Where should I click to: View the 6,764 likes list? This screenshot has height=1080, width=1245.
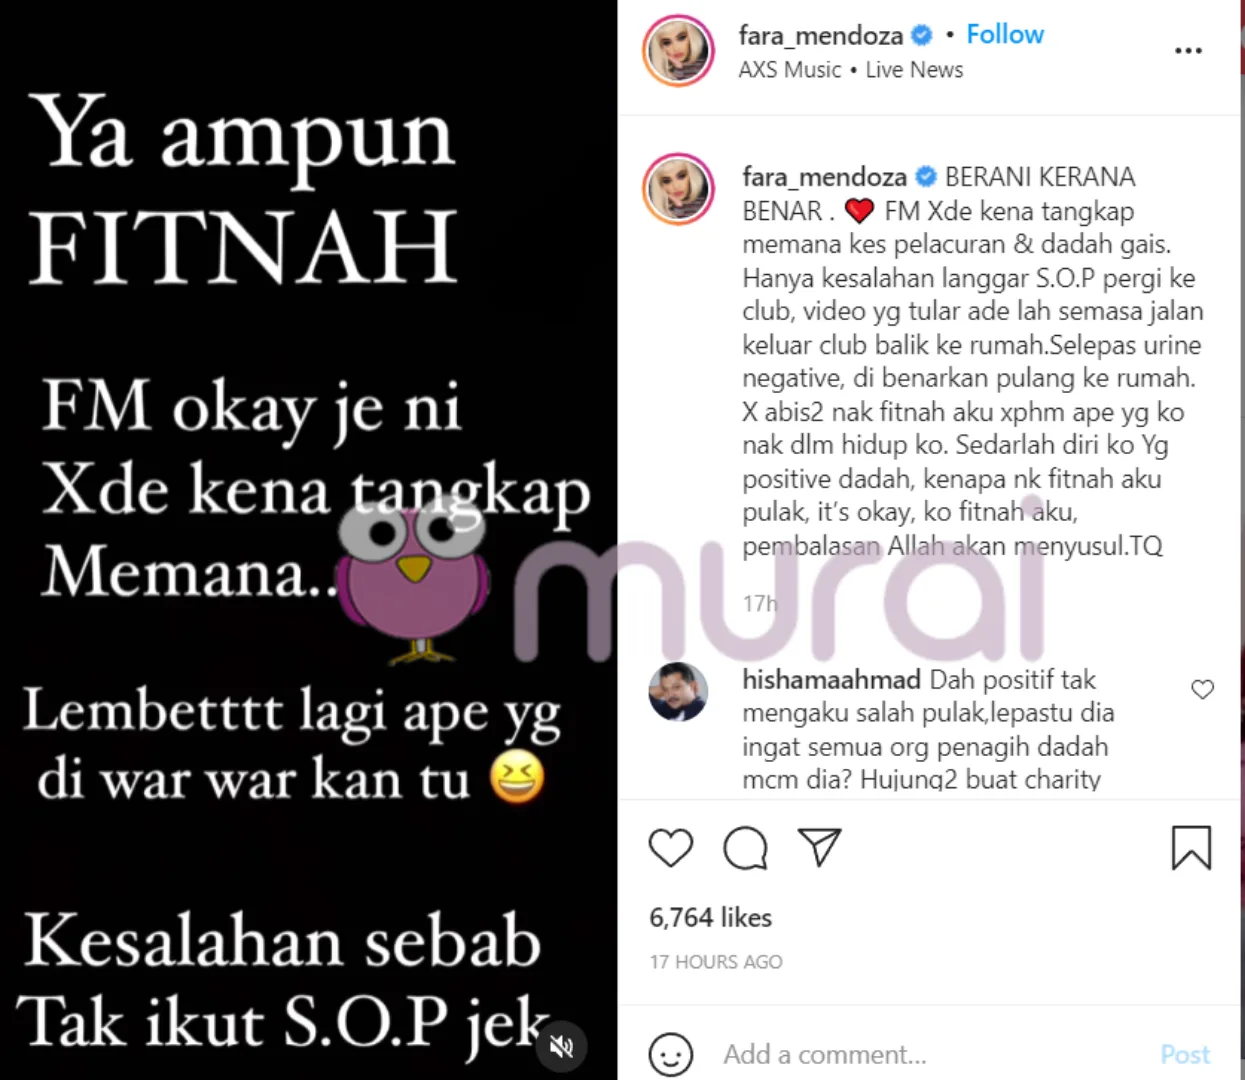711,917
